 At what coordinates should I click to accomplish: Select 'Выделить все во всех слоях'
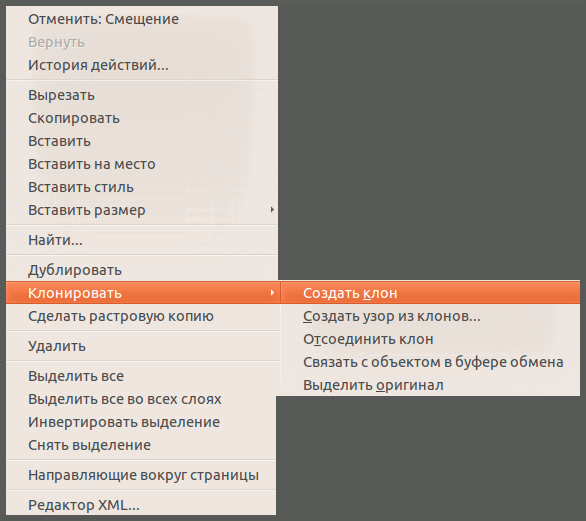coord(142,399)
